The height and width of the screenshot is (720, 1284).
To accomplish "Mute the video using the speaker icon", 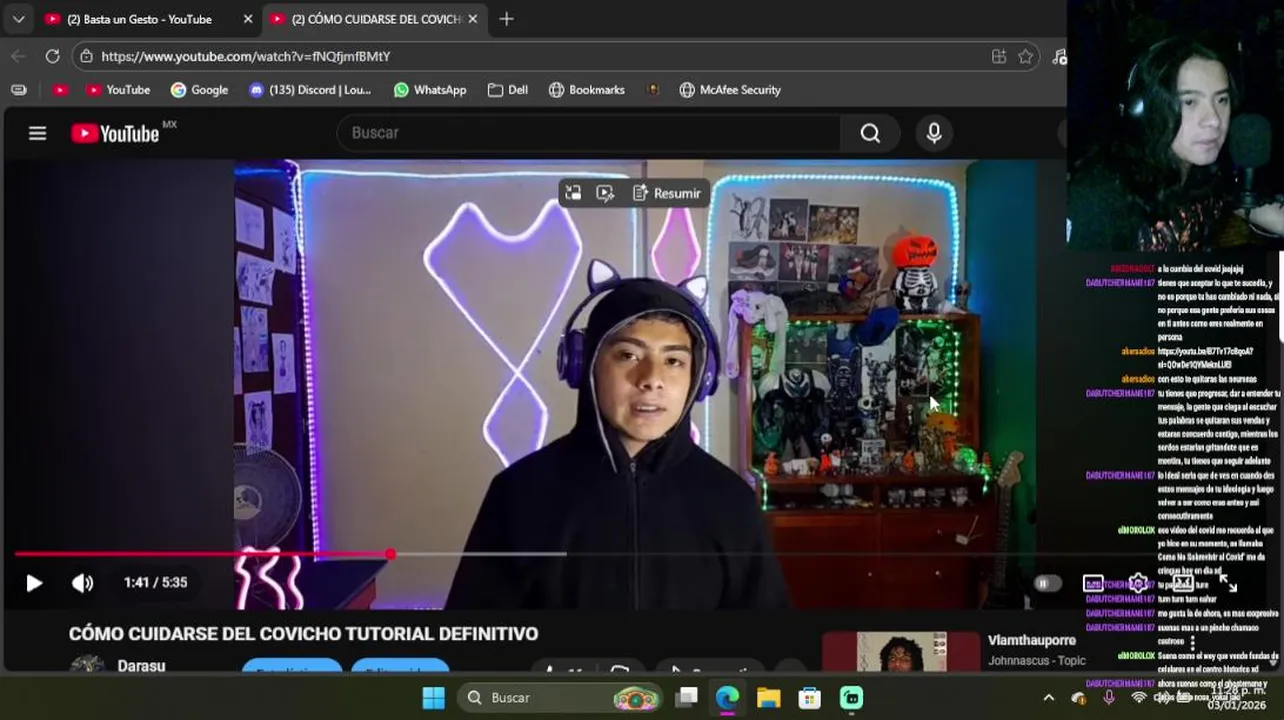I will point(82,583).
